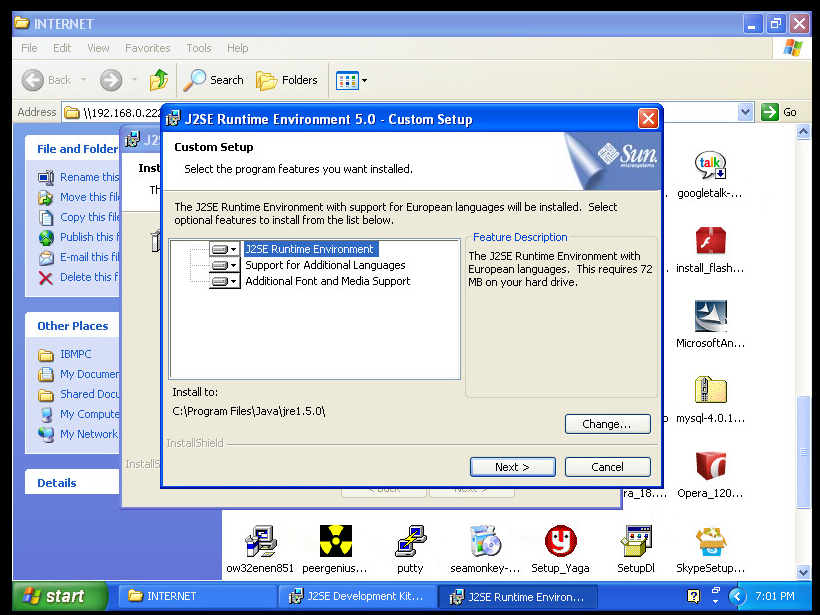Image resolution: width=820 pixels, height=615 pixels.
Task: Select the install_flash file icon
Action: pyautogui.click(x=710, y=242)
